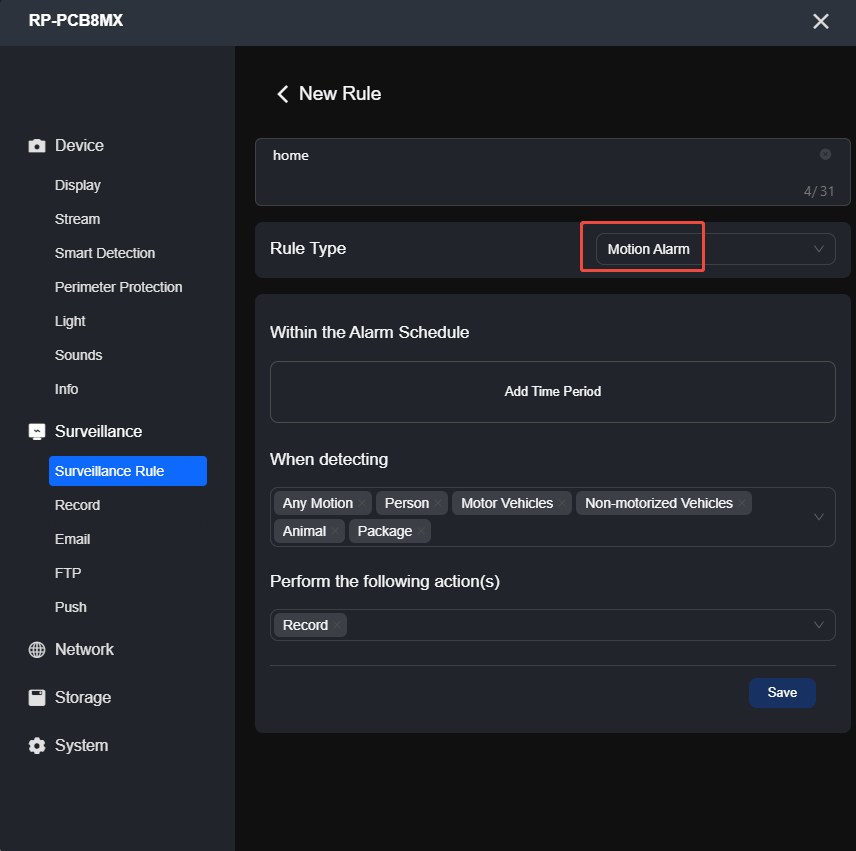This screenshot has width=856, height=851.
Task: Open the Email settings page
Action: [72, 539]
